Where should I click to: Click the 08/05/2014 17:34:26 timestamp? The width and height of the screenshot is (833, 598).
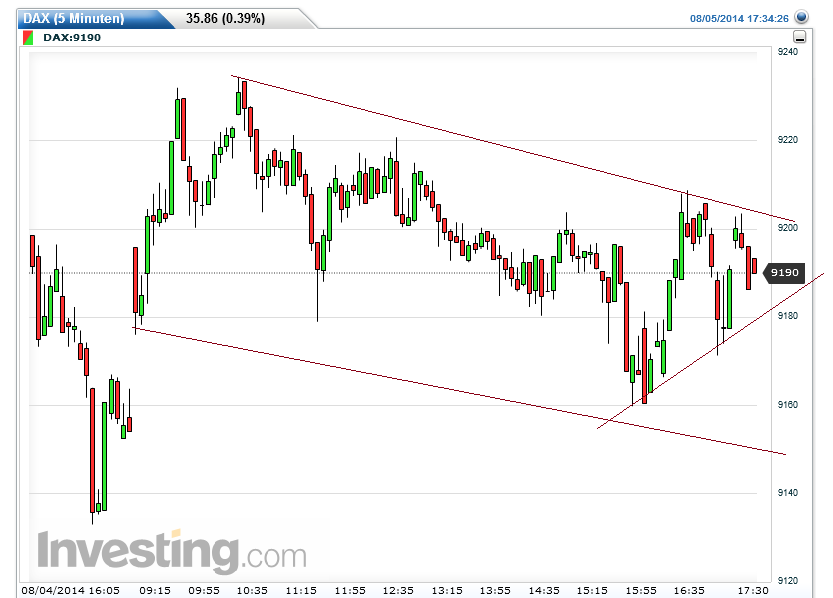[739, 19]
